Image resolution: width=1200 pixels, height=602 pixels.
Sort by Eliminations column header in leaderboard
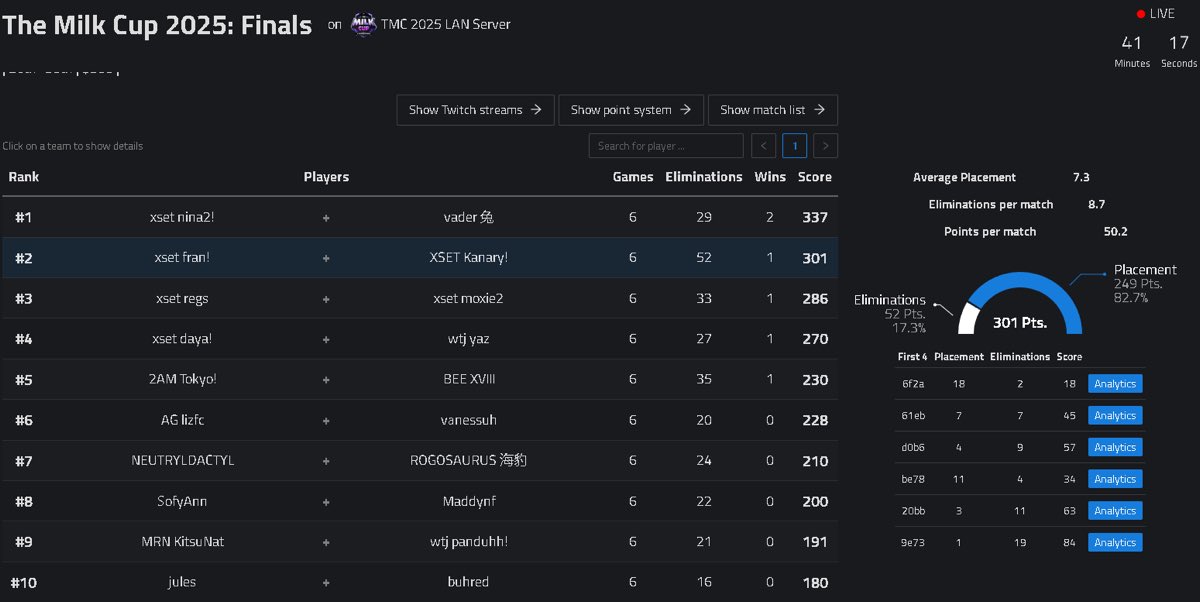click(704, 177)
